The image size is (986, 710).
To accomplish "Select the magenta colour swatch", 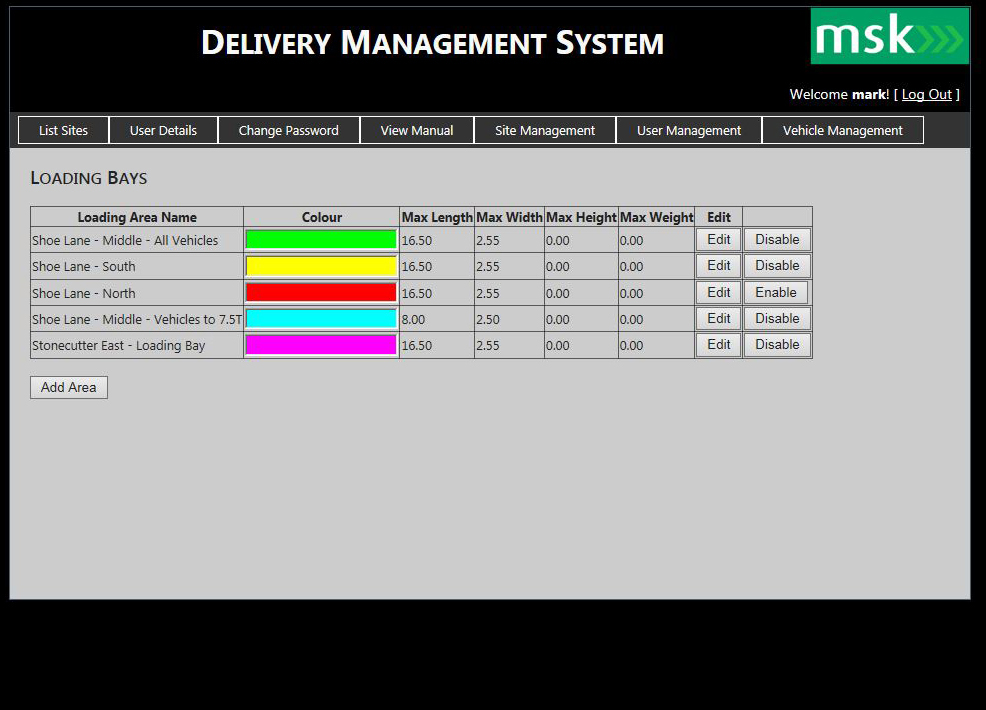I will (321, 345).
